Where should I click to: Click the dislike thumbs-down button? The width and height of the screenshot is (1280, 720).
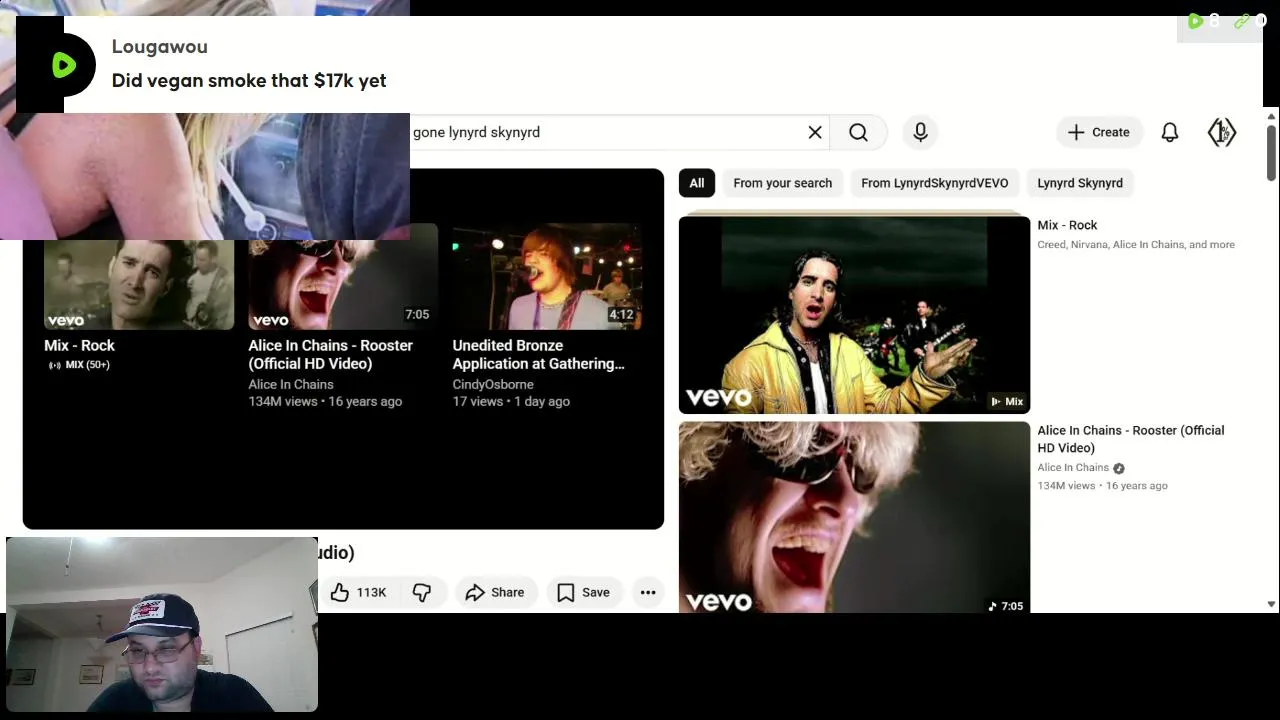tap(422, 592)
